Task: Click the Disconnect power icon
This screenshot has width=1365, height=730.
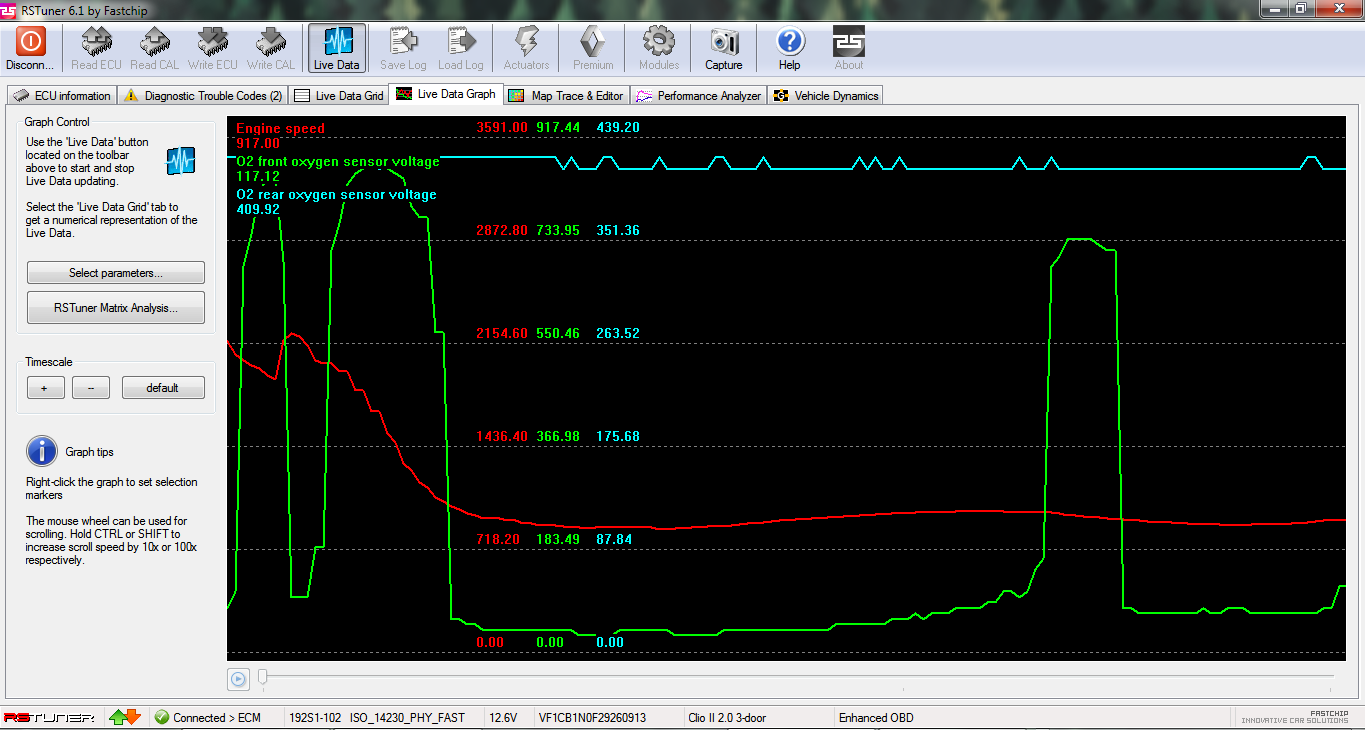Action: pos(30,42)
